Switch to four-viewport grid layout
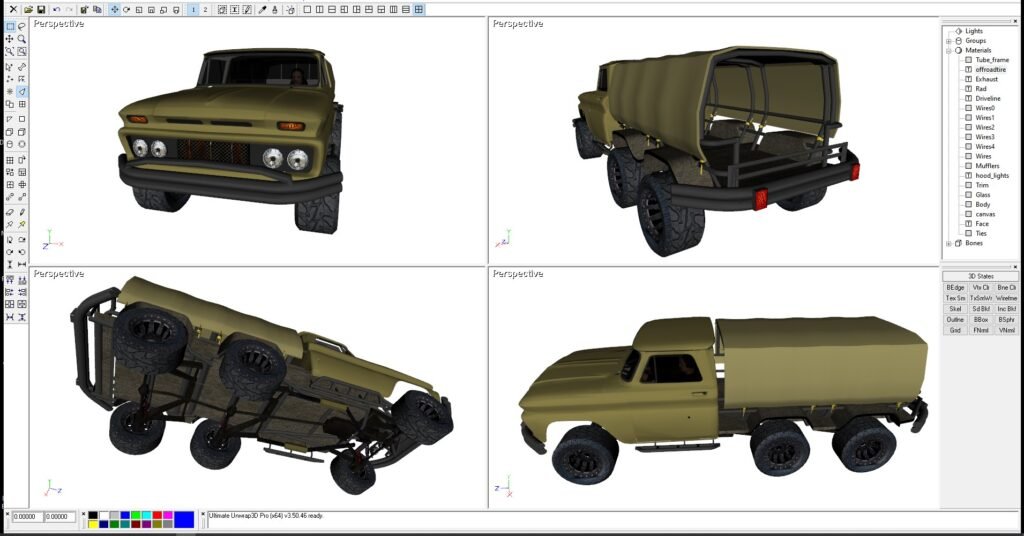The height and width of the screenshot is (536, 1024). click(x=419, y=9)
